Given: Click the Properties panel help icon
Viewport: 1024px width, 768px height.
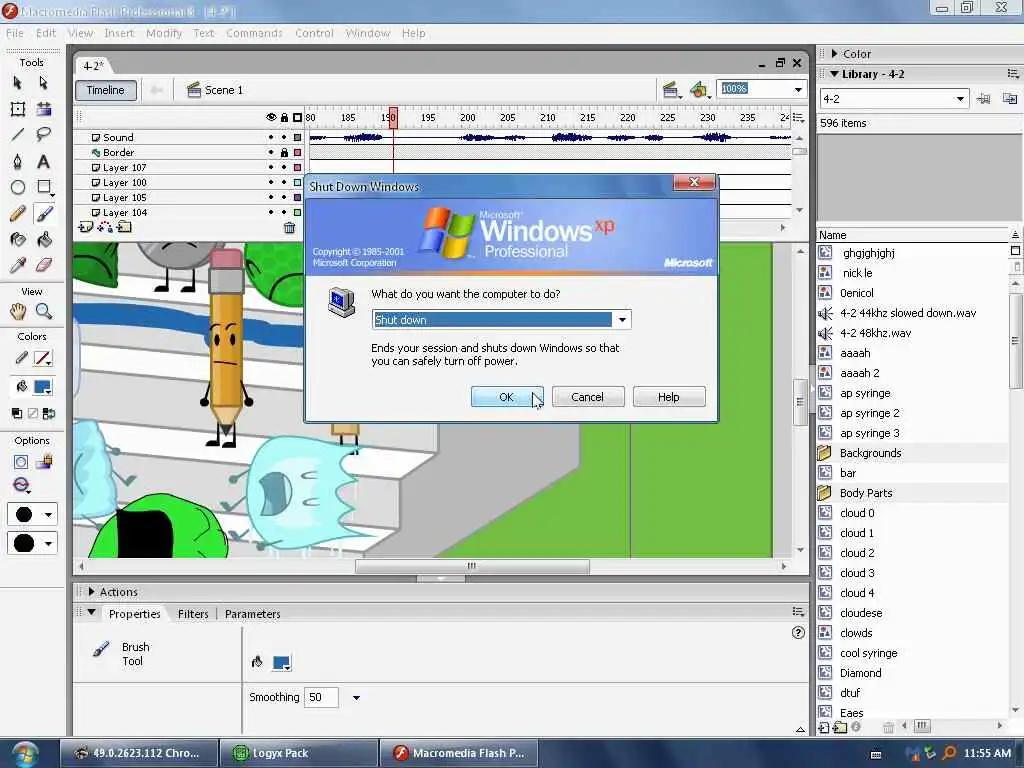Looking at the screenshot, I should point(798,632).
